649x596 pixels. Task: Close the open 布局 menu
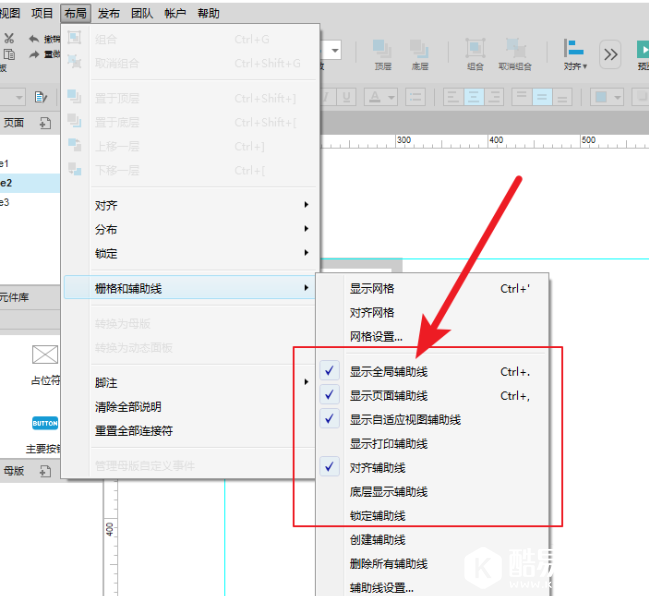coord(75,13)
